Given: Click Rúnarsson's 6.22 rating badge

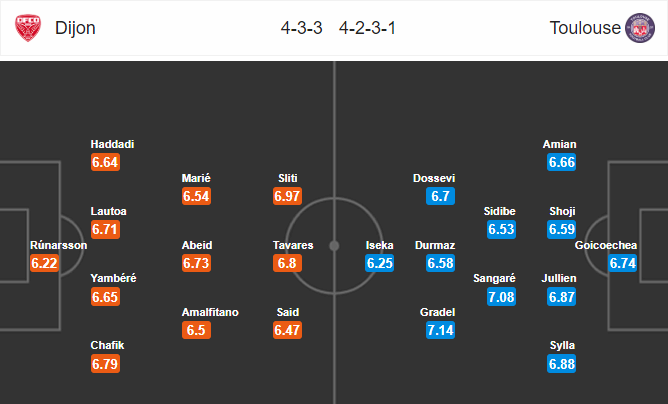Looking at the screenshot, I should click(x=44, y=263).
